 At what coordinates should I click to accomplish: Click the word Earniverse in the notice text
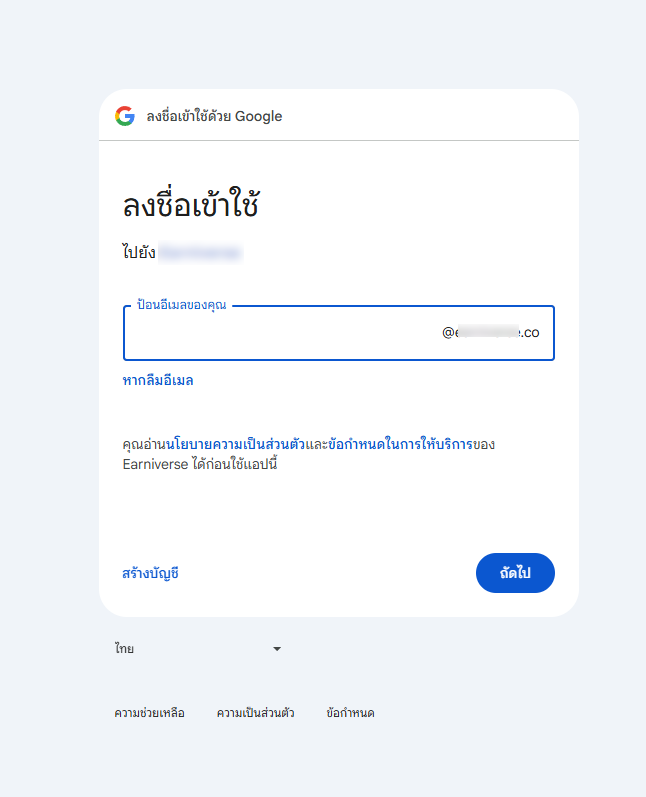155,464
